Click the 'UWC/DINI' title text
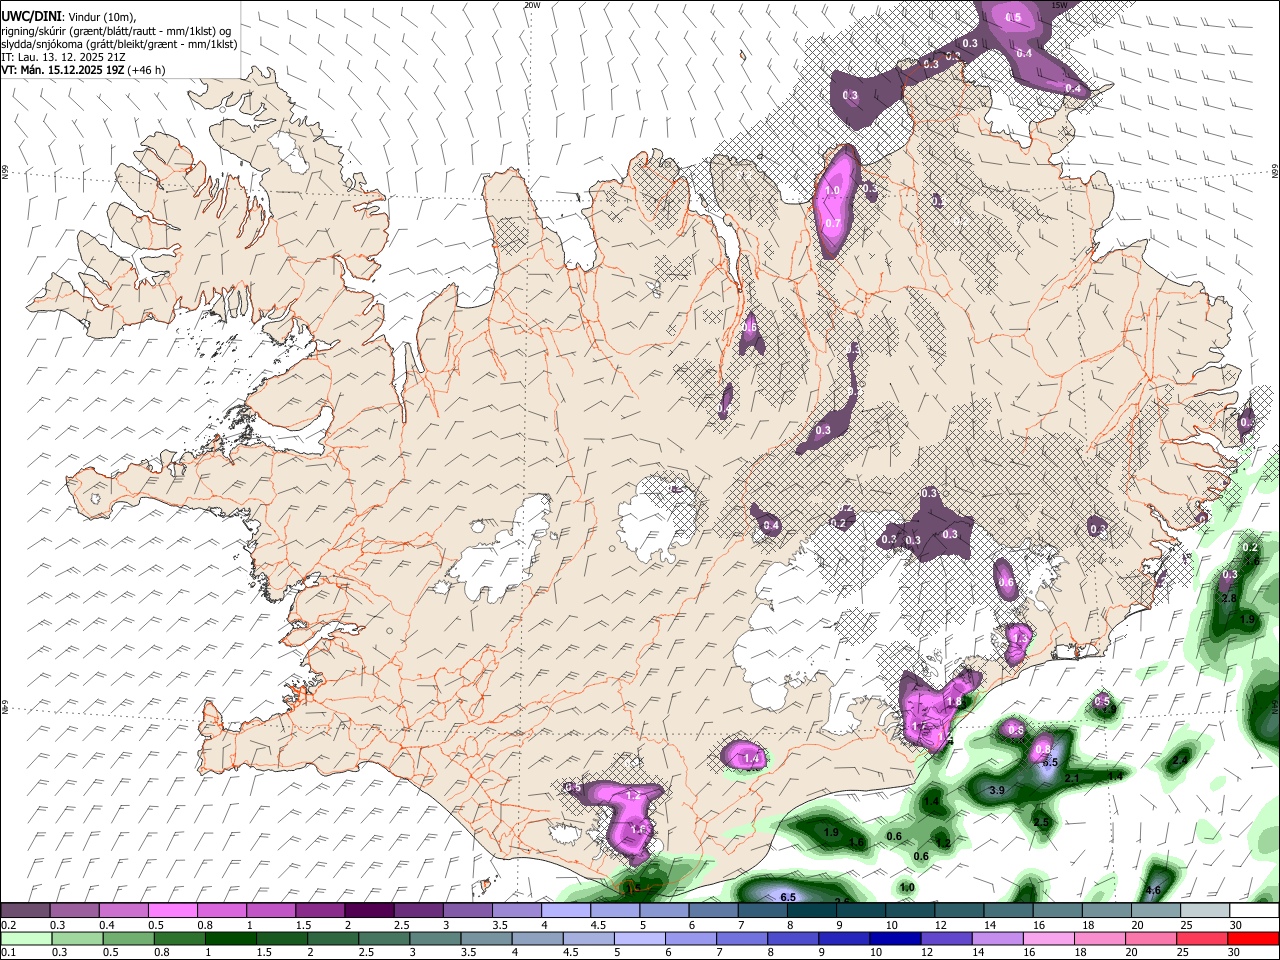Viewport: 1280px width, 960px height. (29, 16)
